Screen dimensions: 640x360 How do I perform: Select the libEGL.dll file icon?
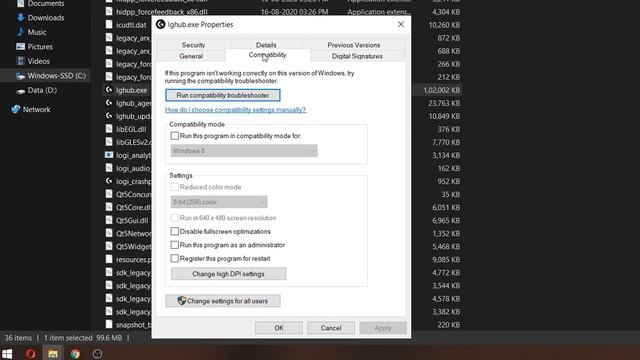tap(109, 129)
